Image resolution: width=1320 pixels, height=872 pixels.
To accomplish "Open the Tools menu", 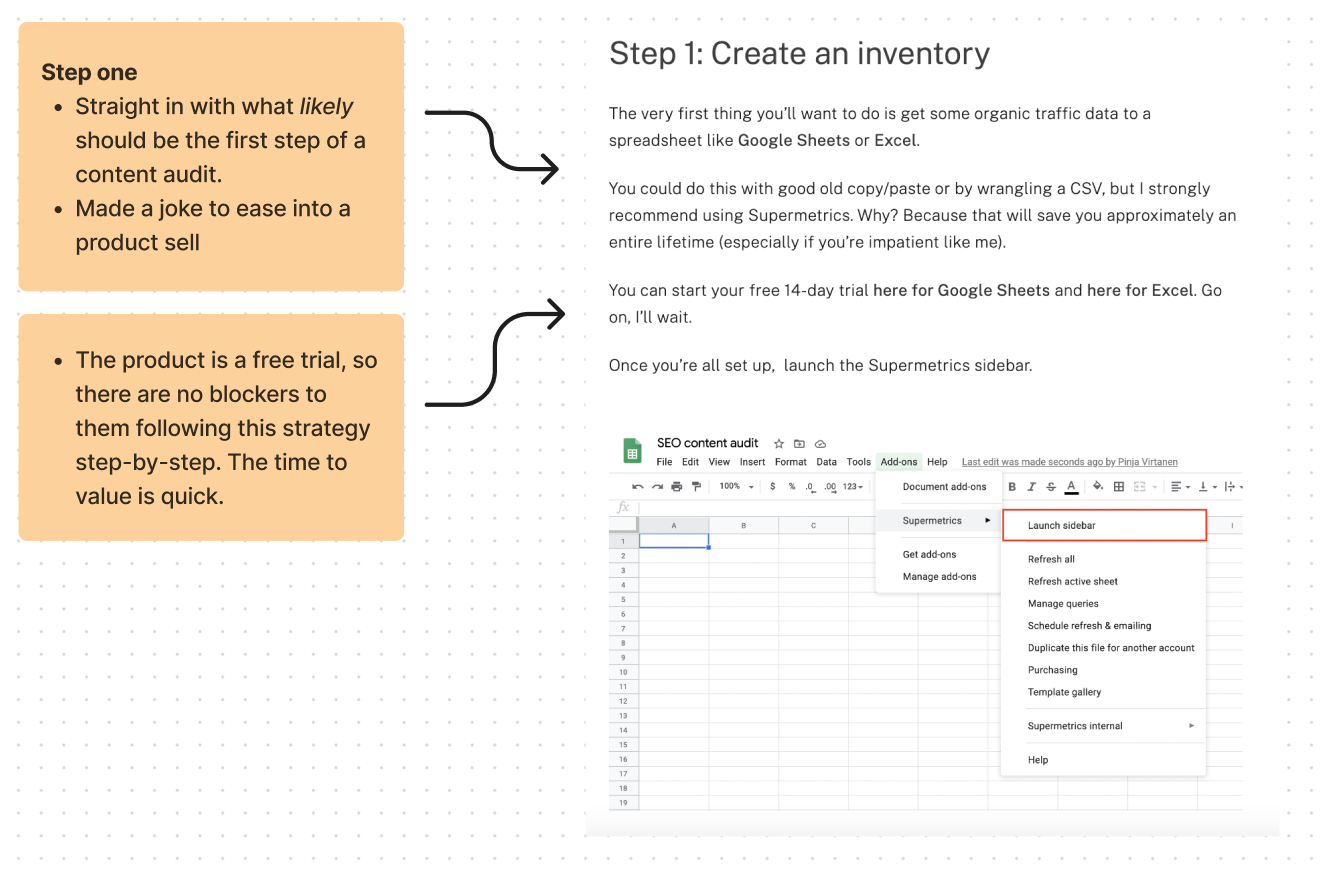I will pos(858,462).
